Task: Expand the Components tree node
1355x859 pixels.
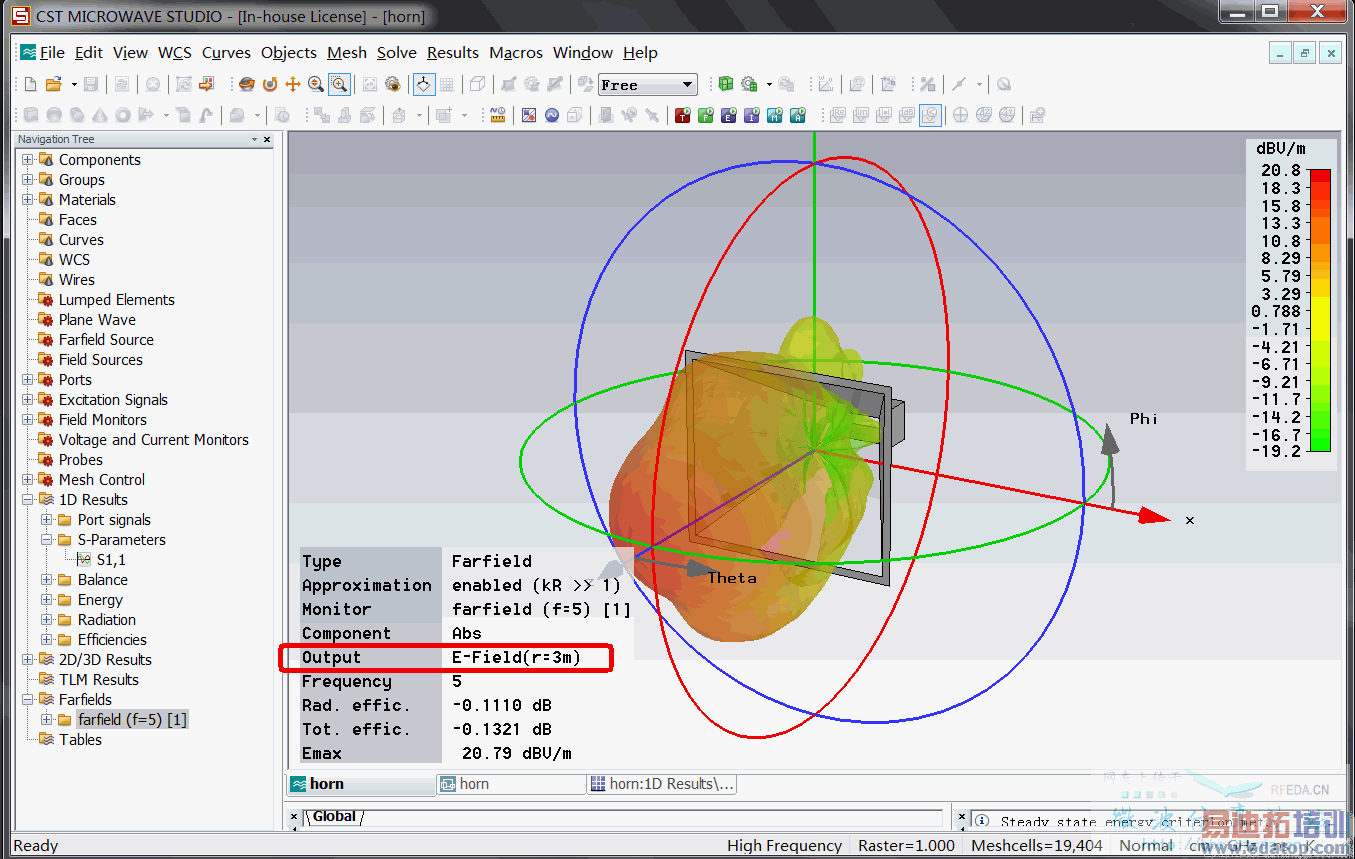Action: pyautogui.click(x=28, y=160)
